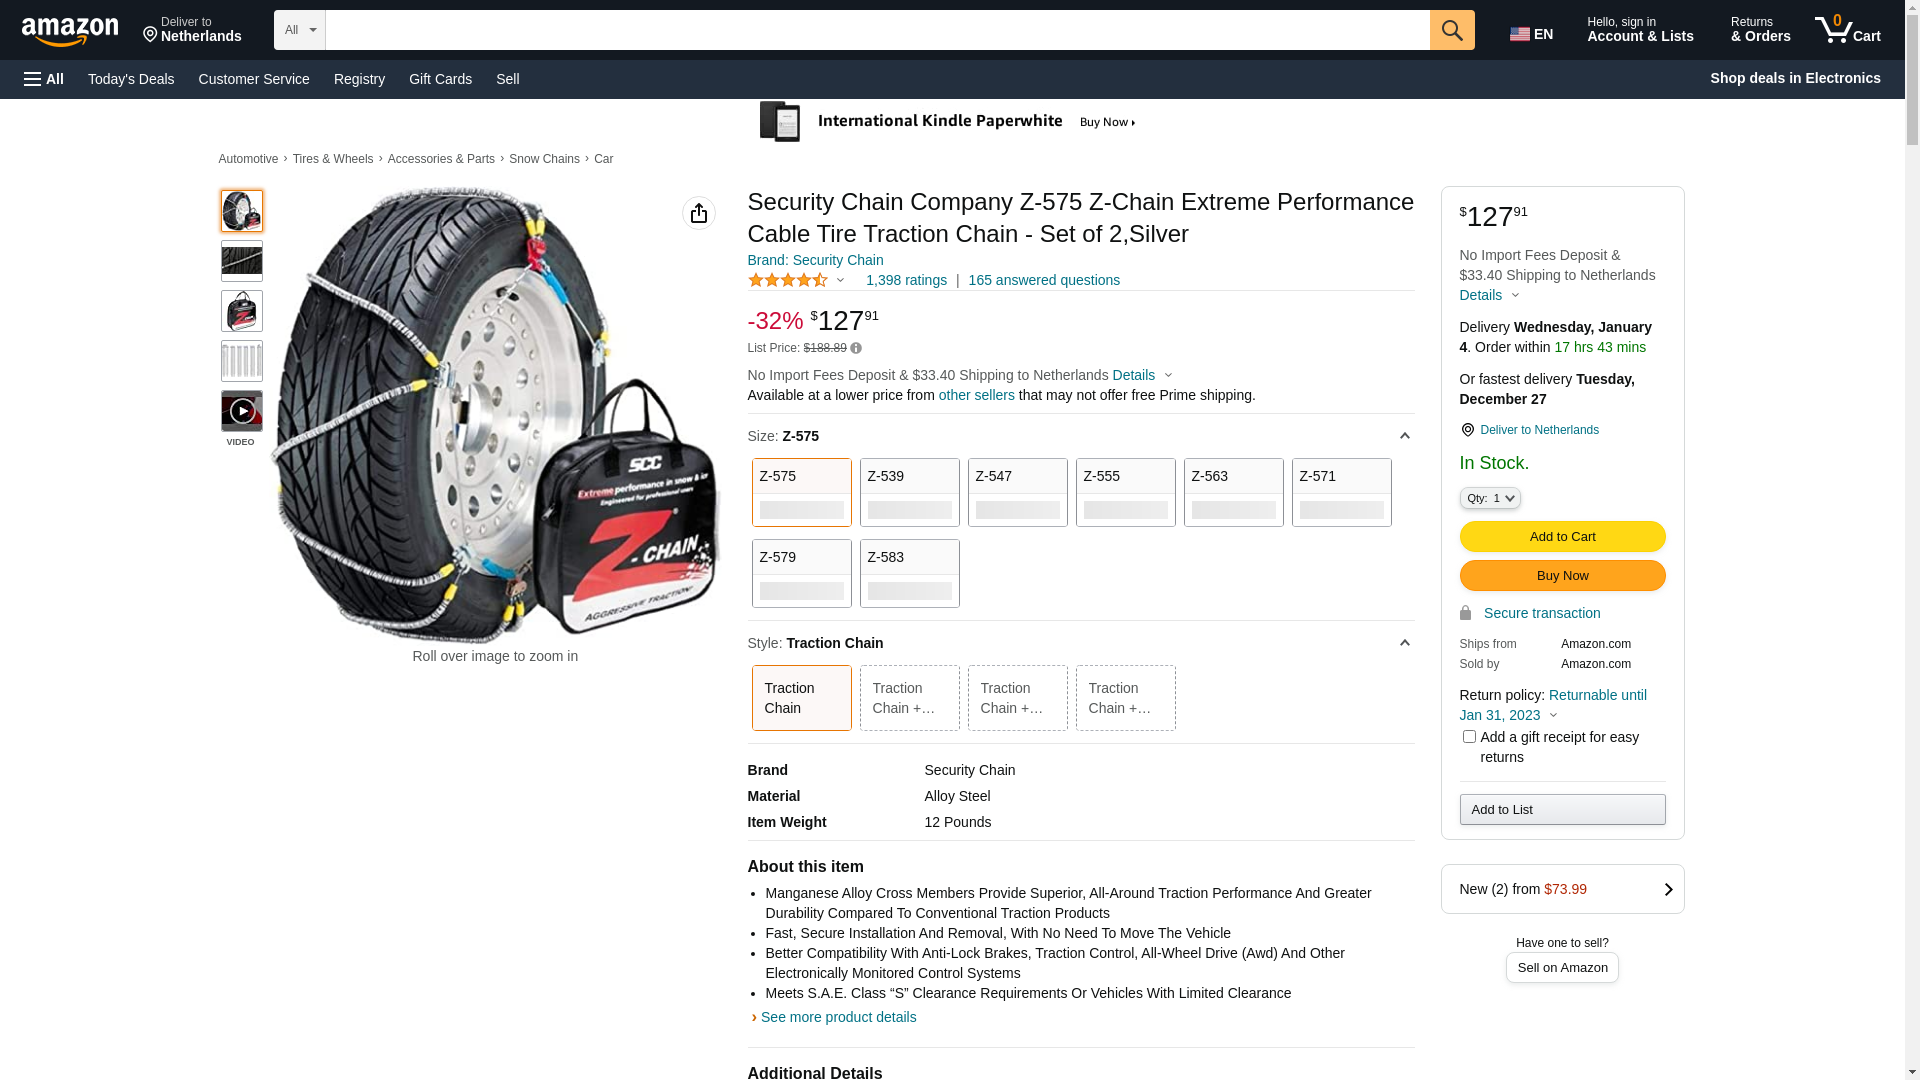Screen dimensions: 1920x1080
Task: Open the Qty quantity dropdown
Action: [x=1490, y=498]
